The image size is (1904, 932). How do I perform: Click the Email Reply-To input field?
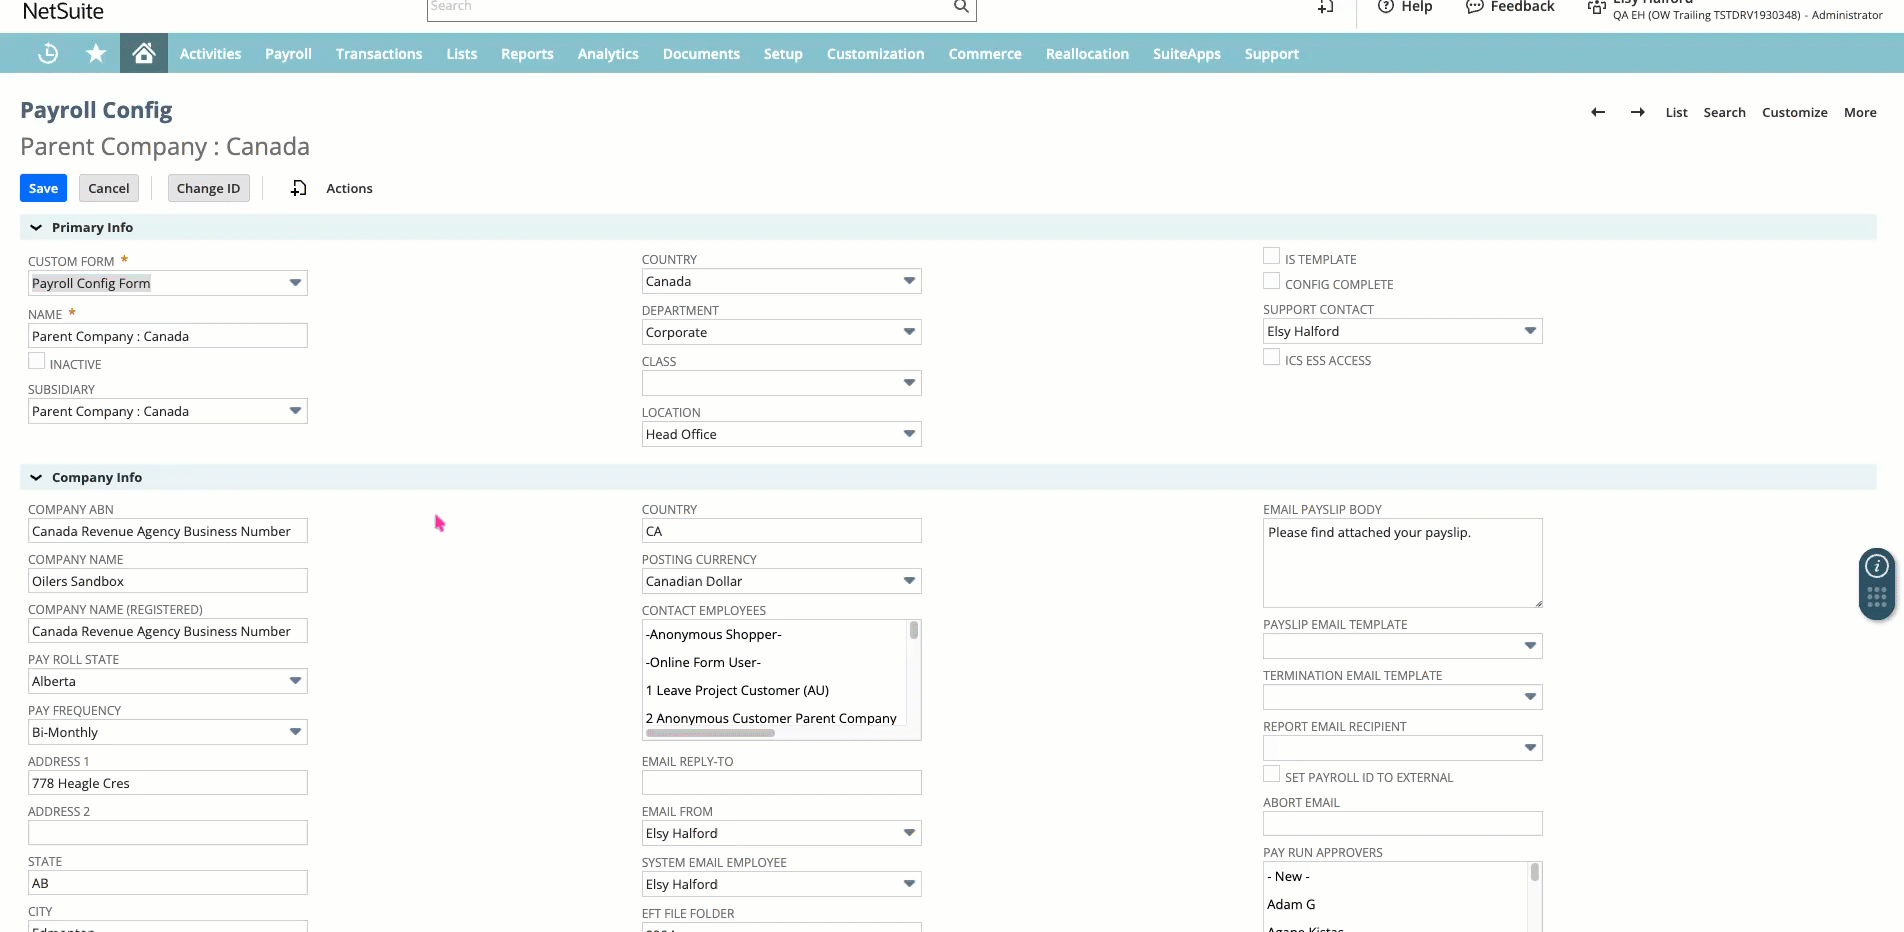click(x=781, y=783)
